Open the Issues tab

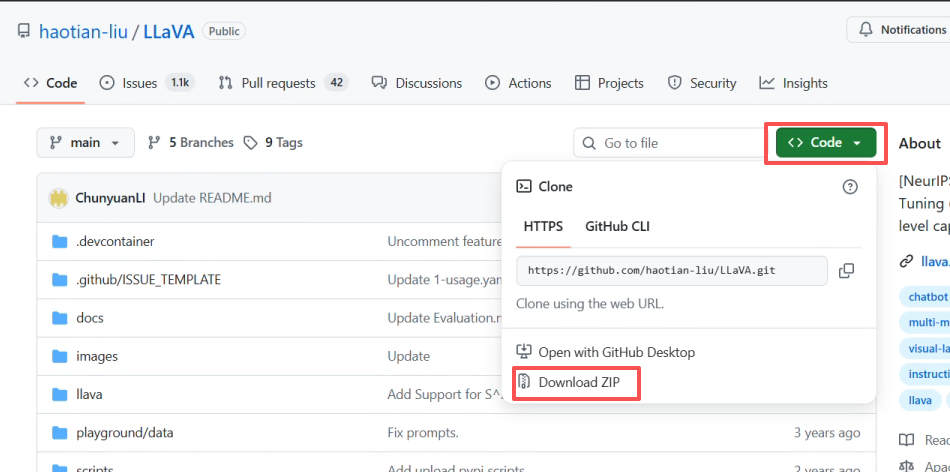[x=147, y=83]
